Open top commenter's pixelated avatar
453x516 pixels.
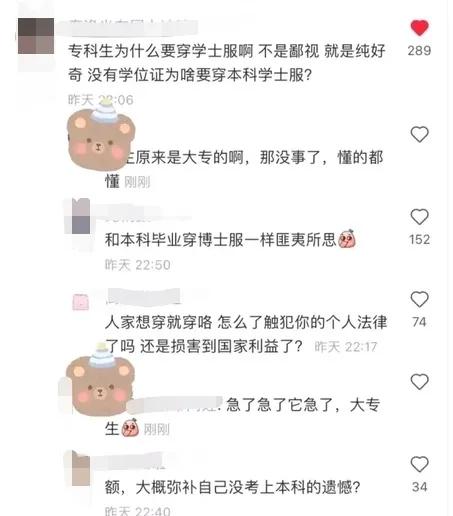(36, 36)
